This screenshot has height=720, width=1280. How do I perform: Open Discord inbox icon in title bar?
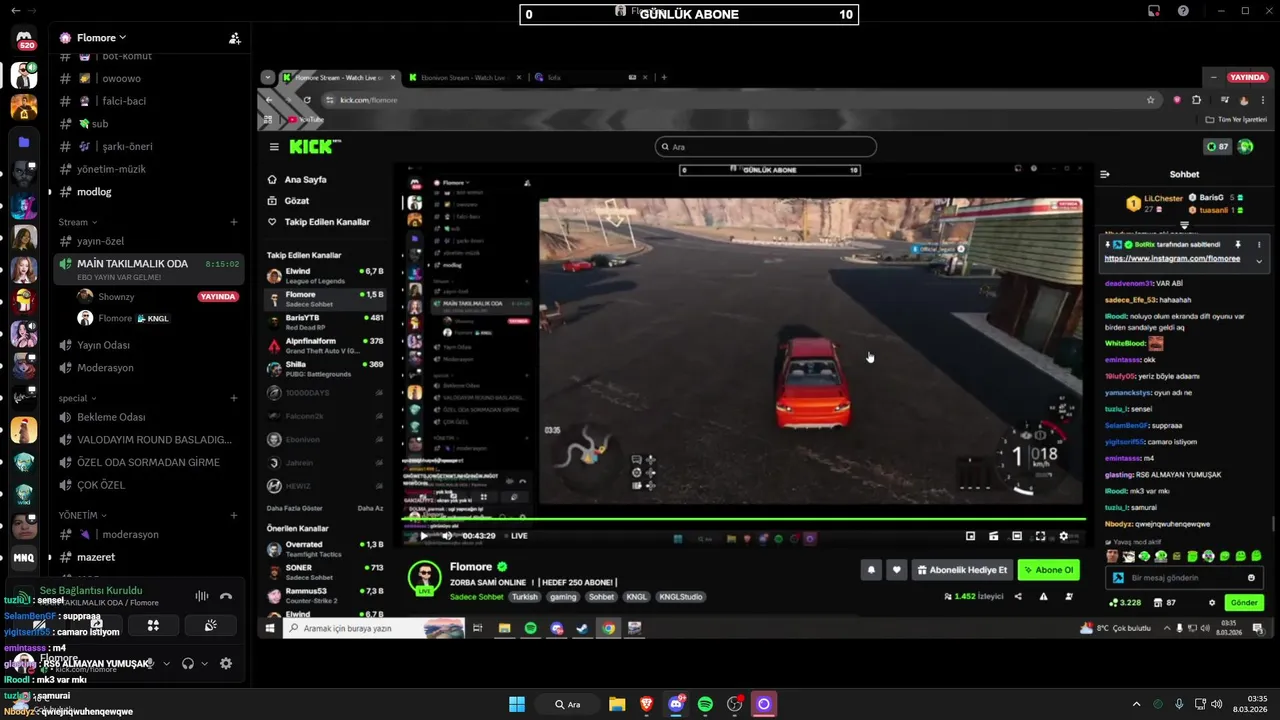click(x=1154, y=11)
